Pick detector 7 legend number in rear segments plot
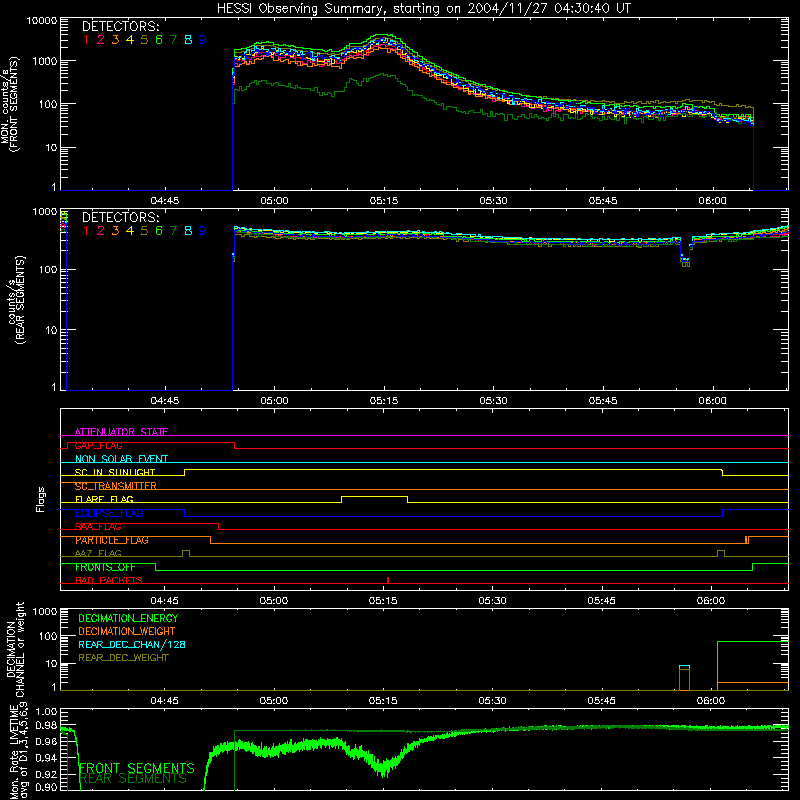This screenshot has width=800, height=800. tap(173, 231)
